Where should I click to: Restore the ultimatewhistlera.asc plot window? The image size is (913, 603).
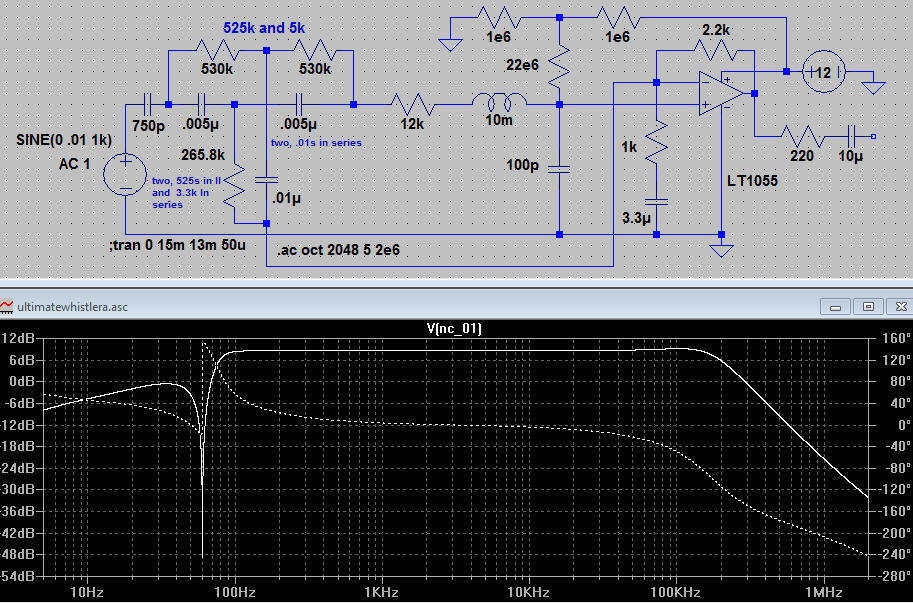pyautogui.click(x=868, y=306)
